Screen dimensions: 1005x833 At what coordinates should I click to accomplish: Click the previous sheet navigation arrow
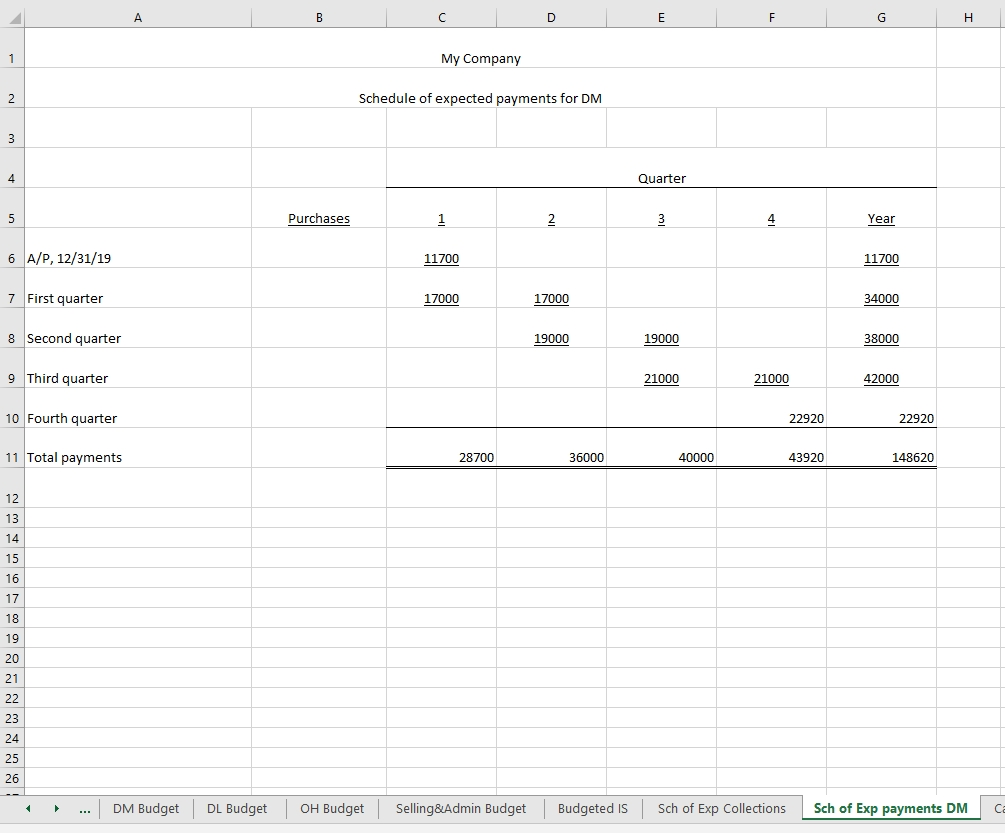(x=27, y=808)
